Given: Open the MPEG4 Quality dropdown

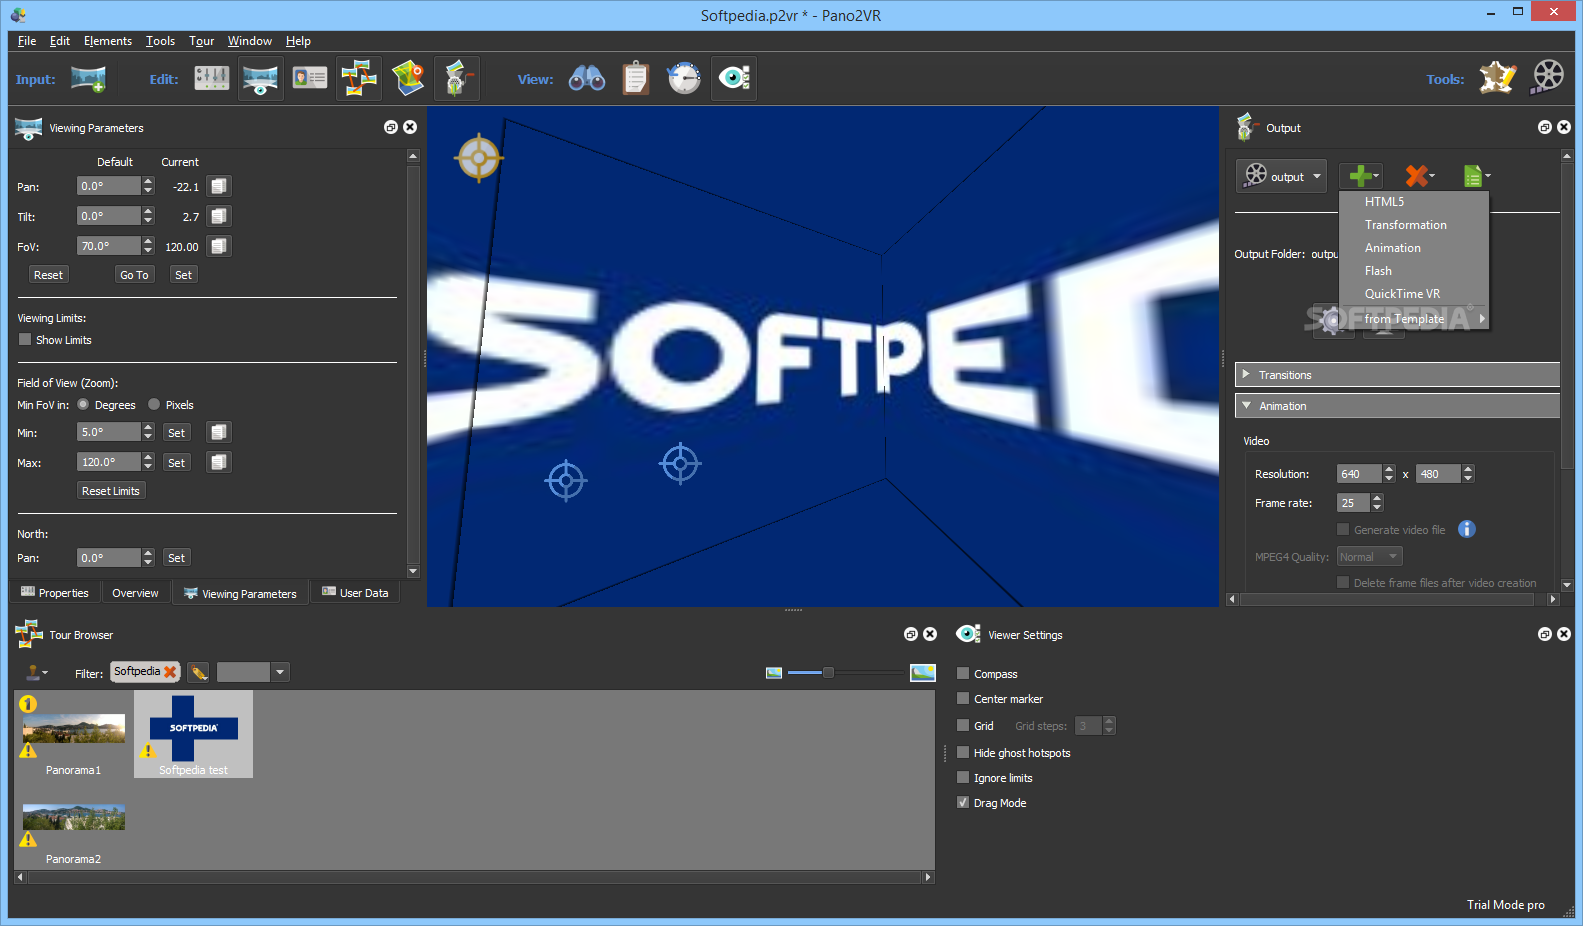Looking at the screenshot, I should point(1369,557).
